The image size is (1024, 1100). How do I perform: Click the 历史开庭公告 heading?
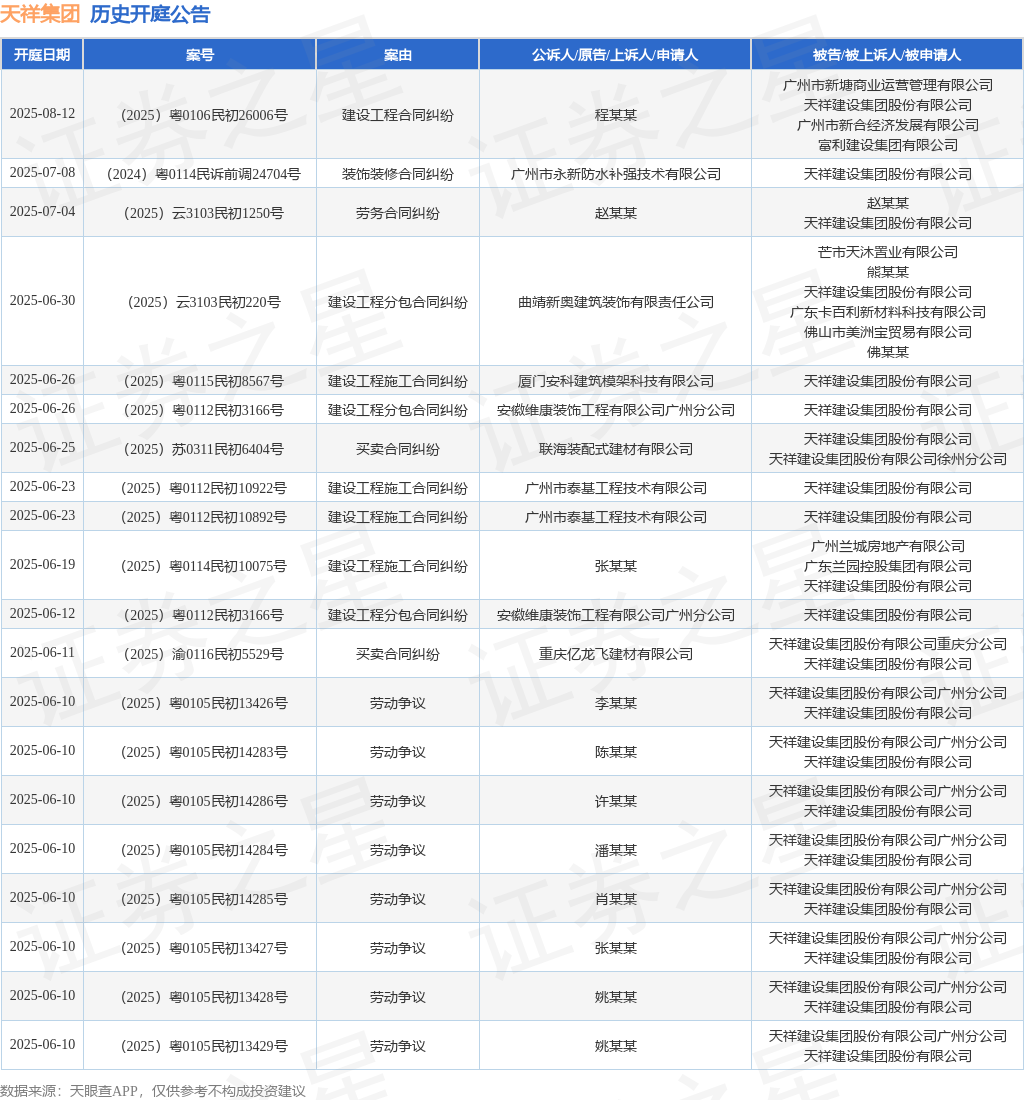150,14
